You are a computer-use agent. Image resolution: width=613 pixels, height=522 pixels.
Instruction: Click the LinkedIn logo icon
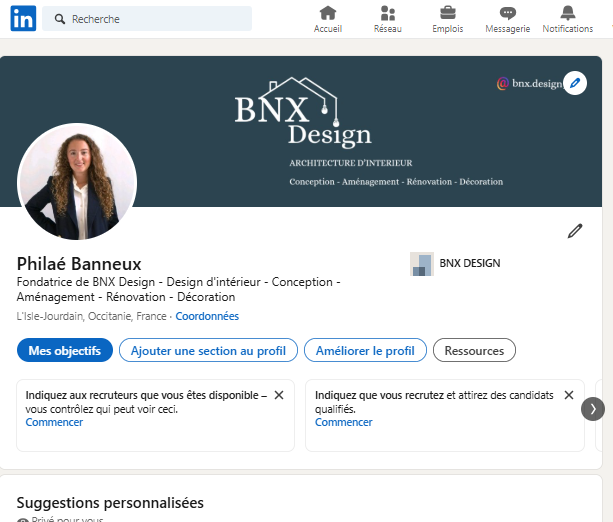coord(24,19)
